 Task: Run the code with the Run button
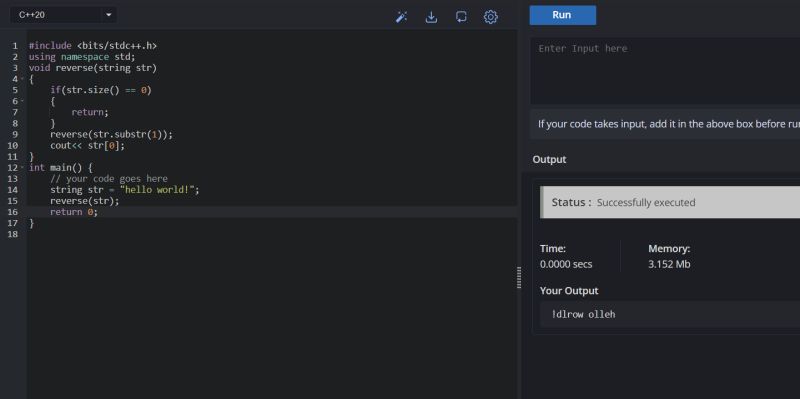point(562,15)
